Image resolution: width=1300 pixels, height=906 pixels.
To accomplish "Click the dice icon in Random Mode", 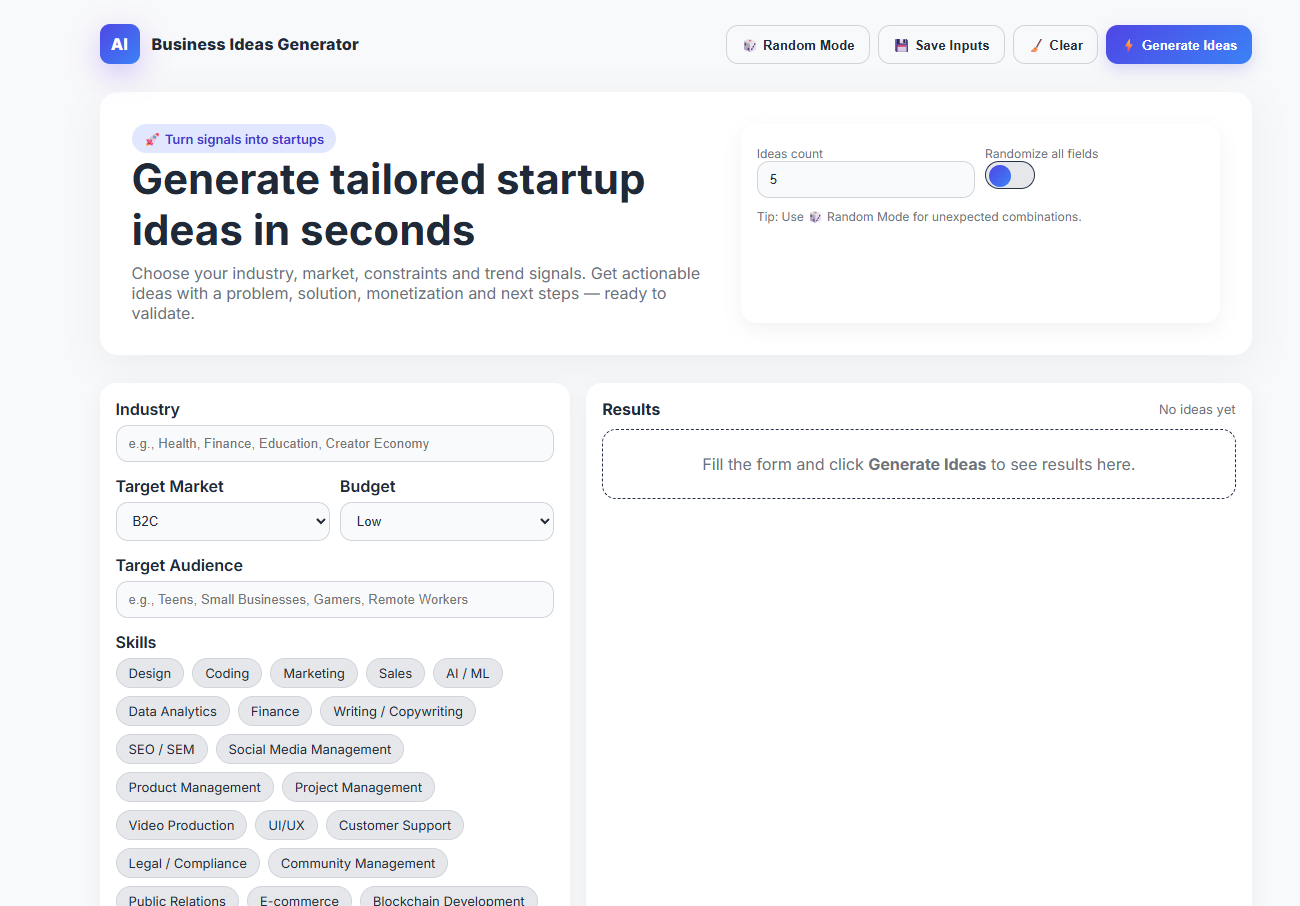I will click(x=749, y=45).
